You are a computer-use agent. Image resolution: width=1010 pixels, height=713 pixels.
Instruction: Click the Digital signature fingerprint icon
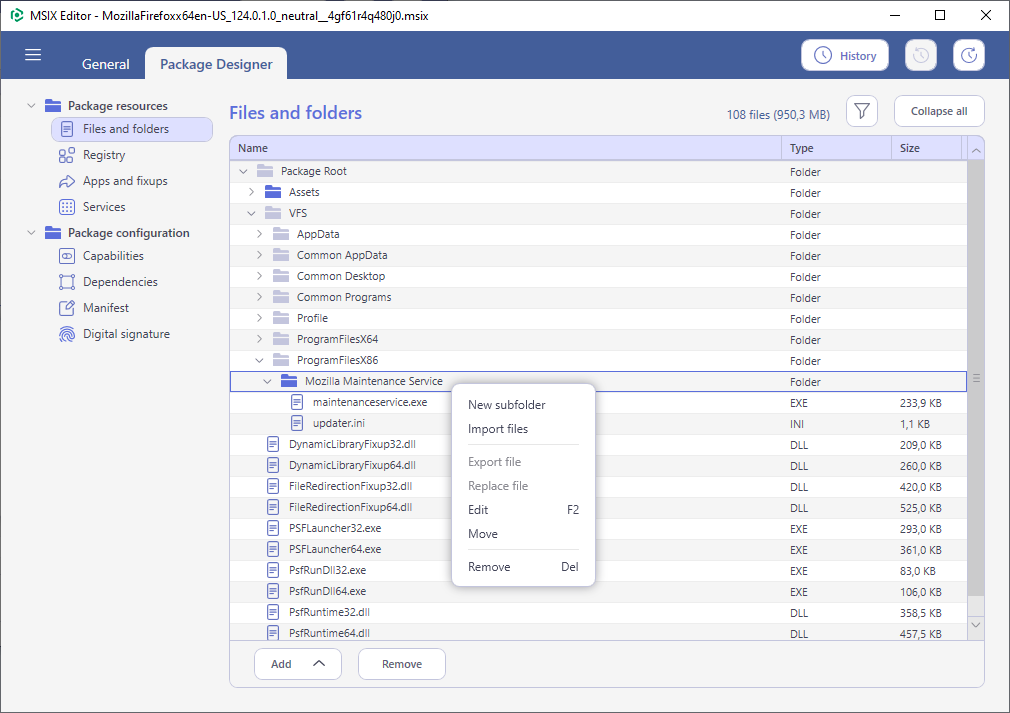tap(66, 334)
